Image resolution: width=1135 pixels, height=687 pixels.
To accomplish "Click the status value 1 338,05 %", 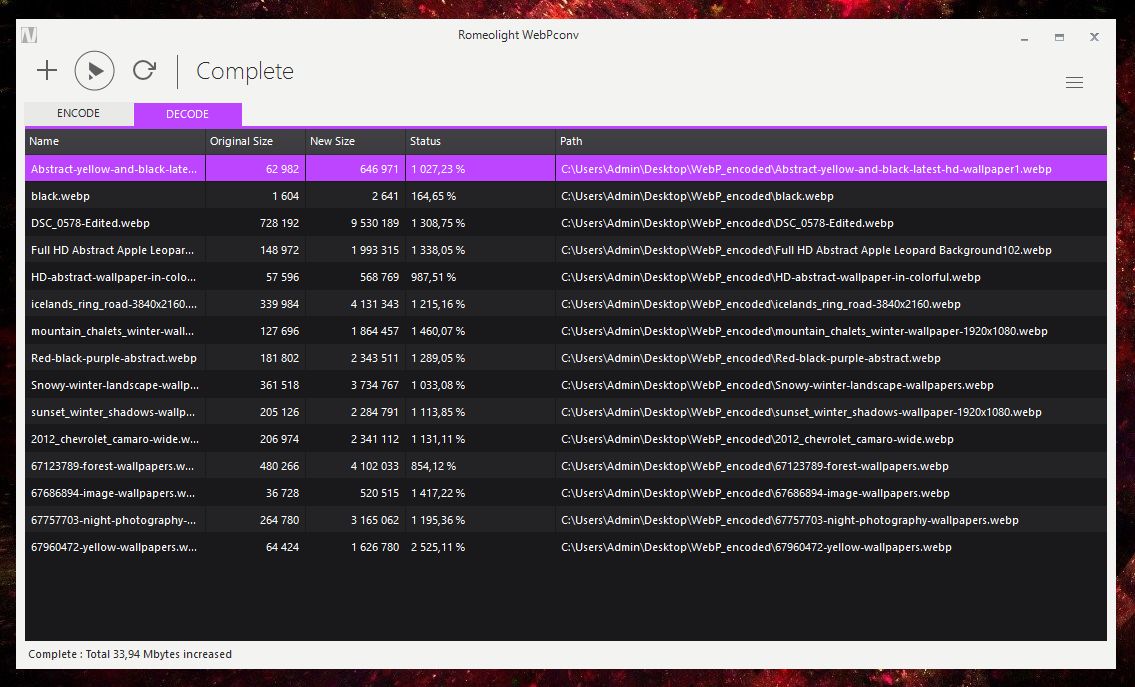I will tap(438, 250).
